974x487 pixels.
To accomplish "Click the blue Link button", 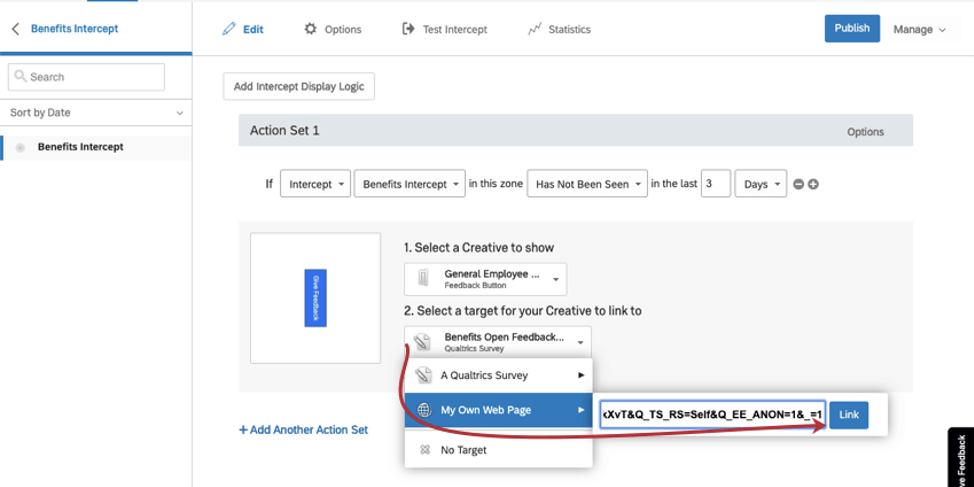I will coord(848,415).
